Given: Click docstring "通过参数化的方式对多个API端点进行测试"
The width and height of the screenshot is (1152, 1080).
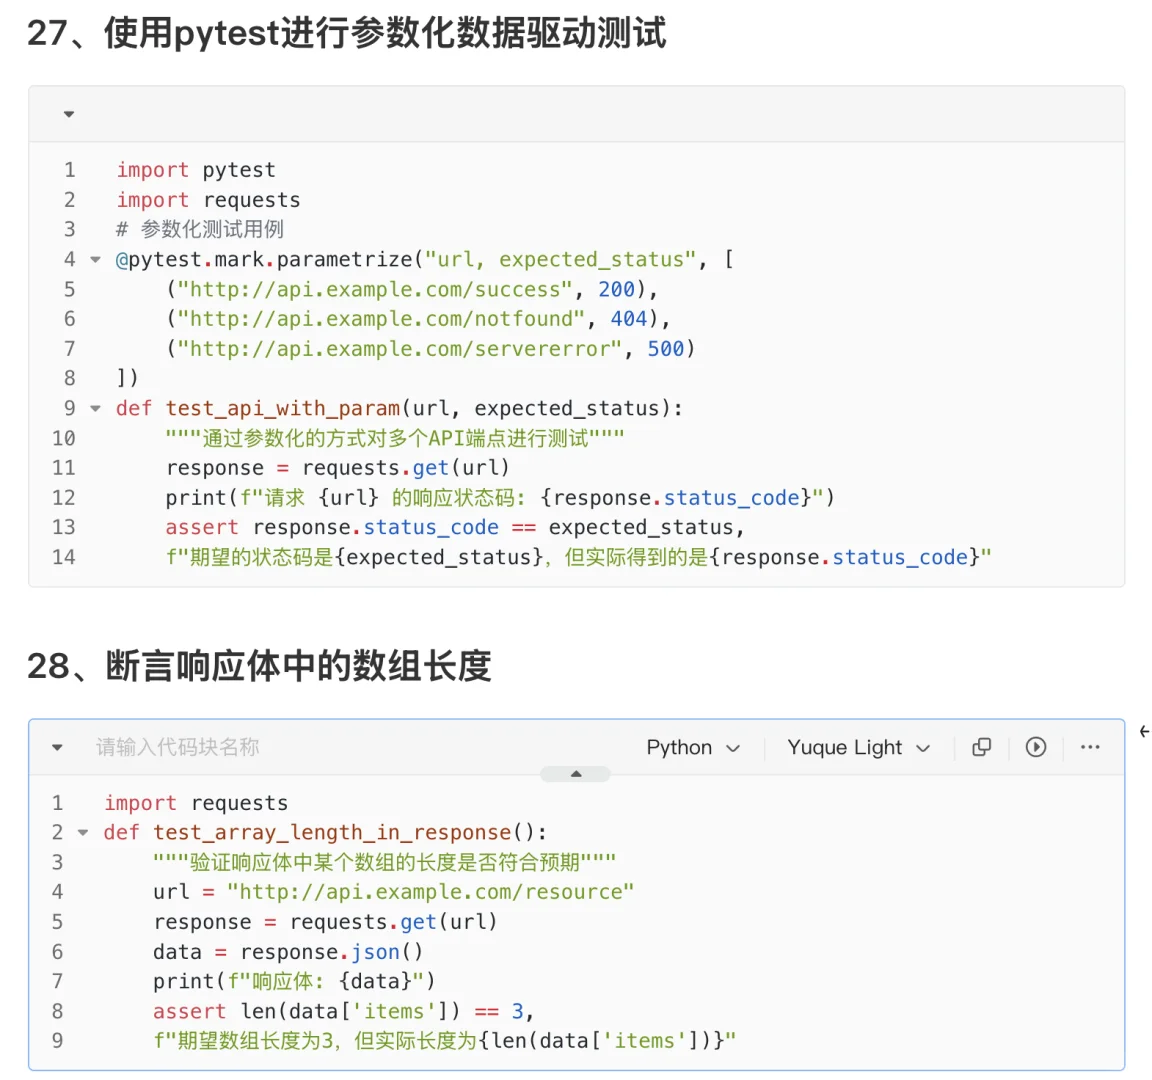Looking at the screenshot, I should [x=395, y=439].
